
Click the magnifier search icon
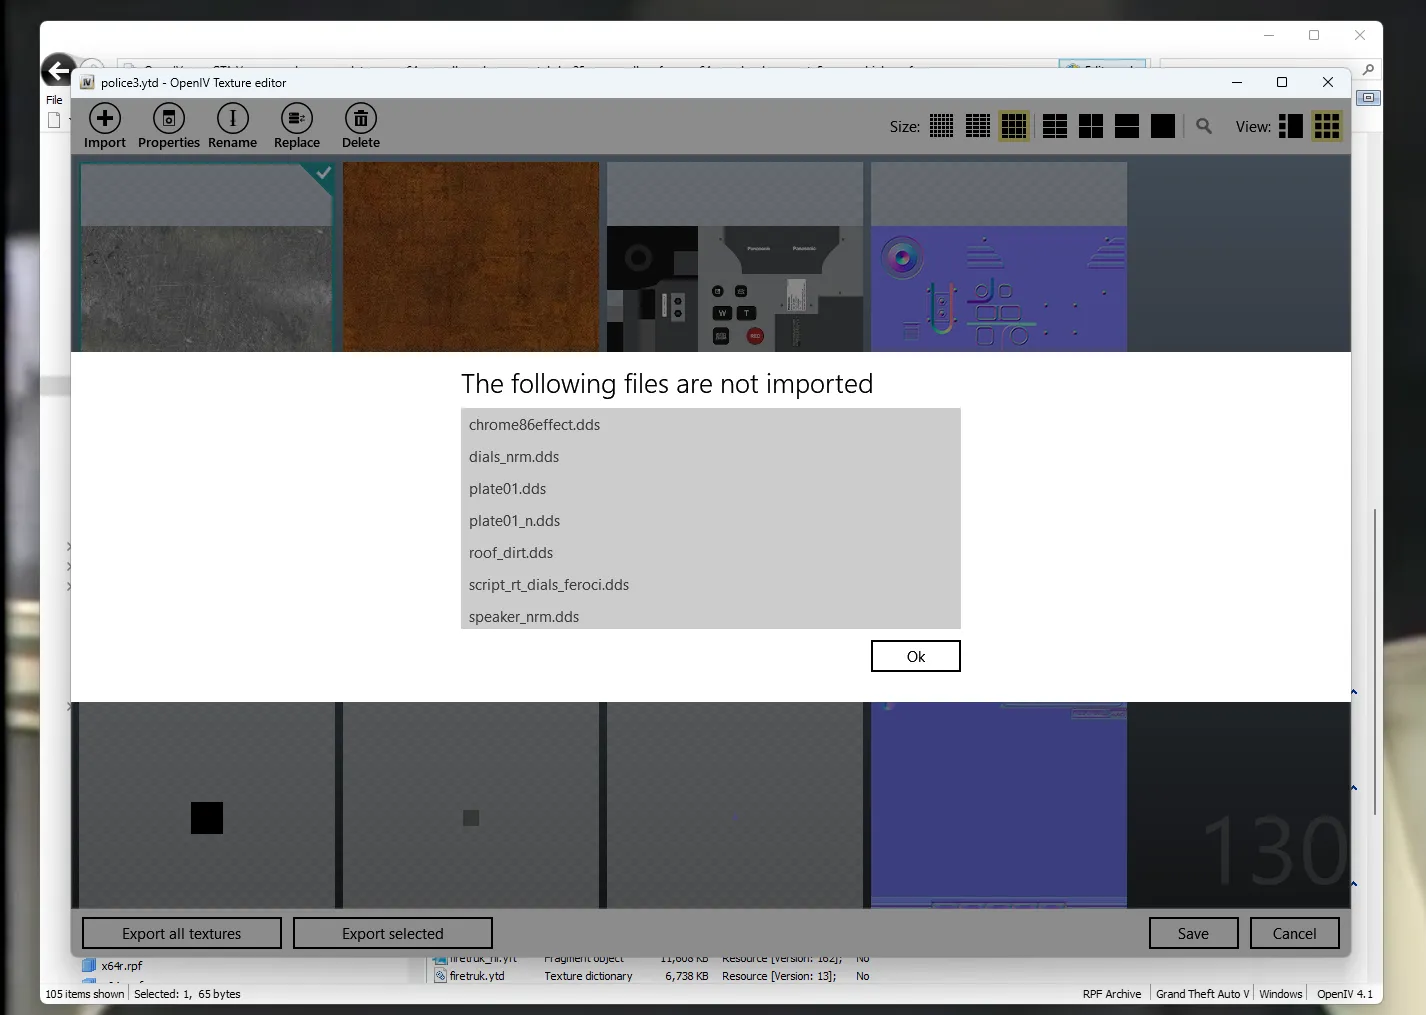1204,126
